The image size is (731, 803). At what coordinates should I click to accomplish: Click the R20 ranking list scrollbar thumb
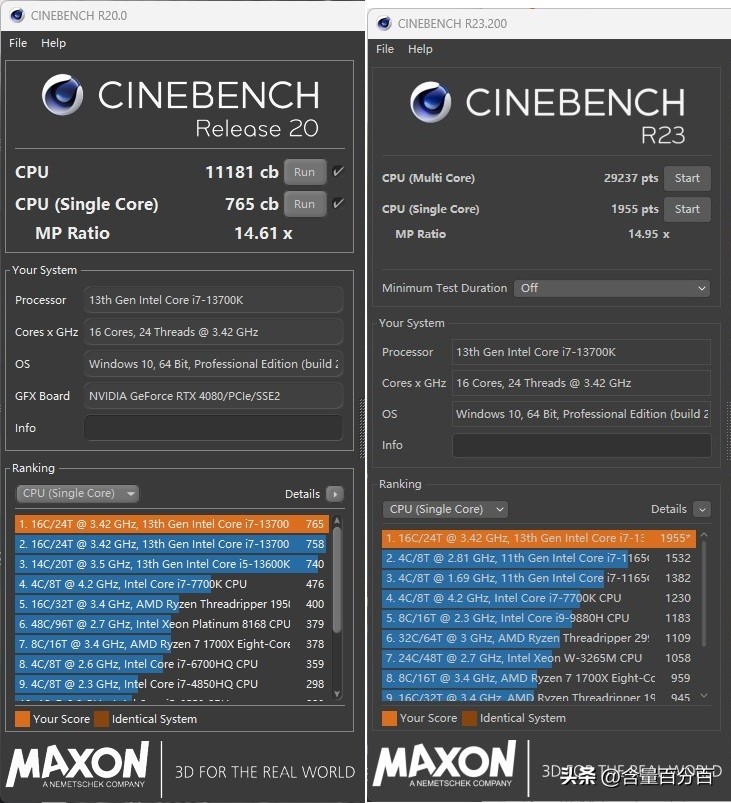tap(337, 579)
